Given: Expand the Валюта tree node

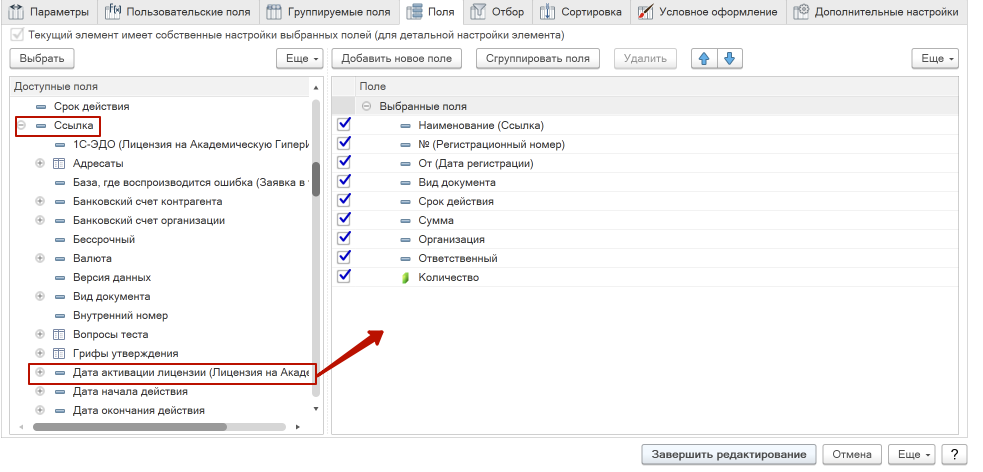Looking at the screenshot, I should click(x=40, y=258).
